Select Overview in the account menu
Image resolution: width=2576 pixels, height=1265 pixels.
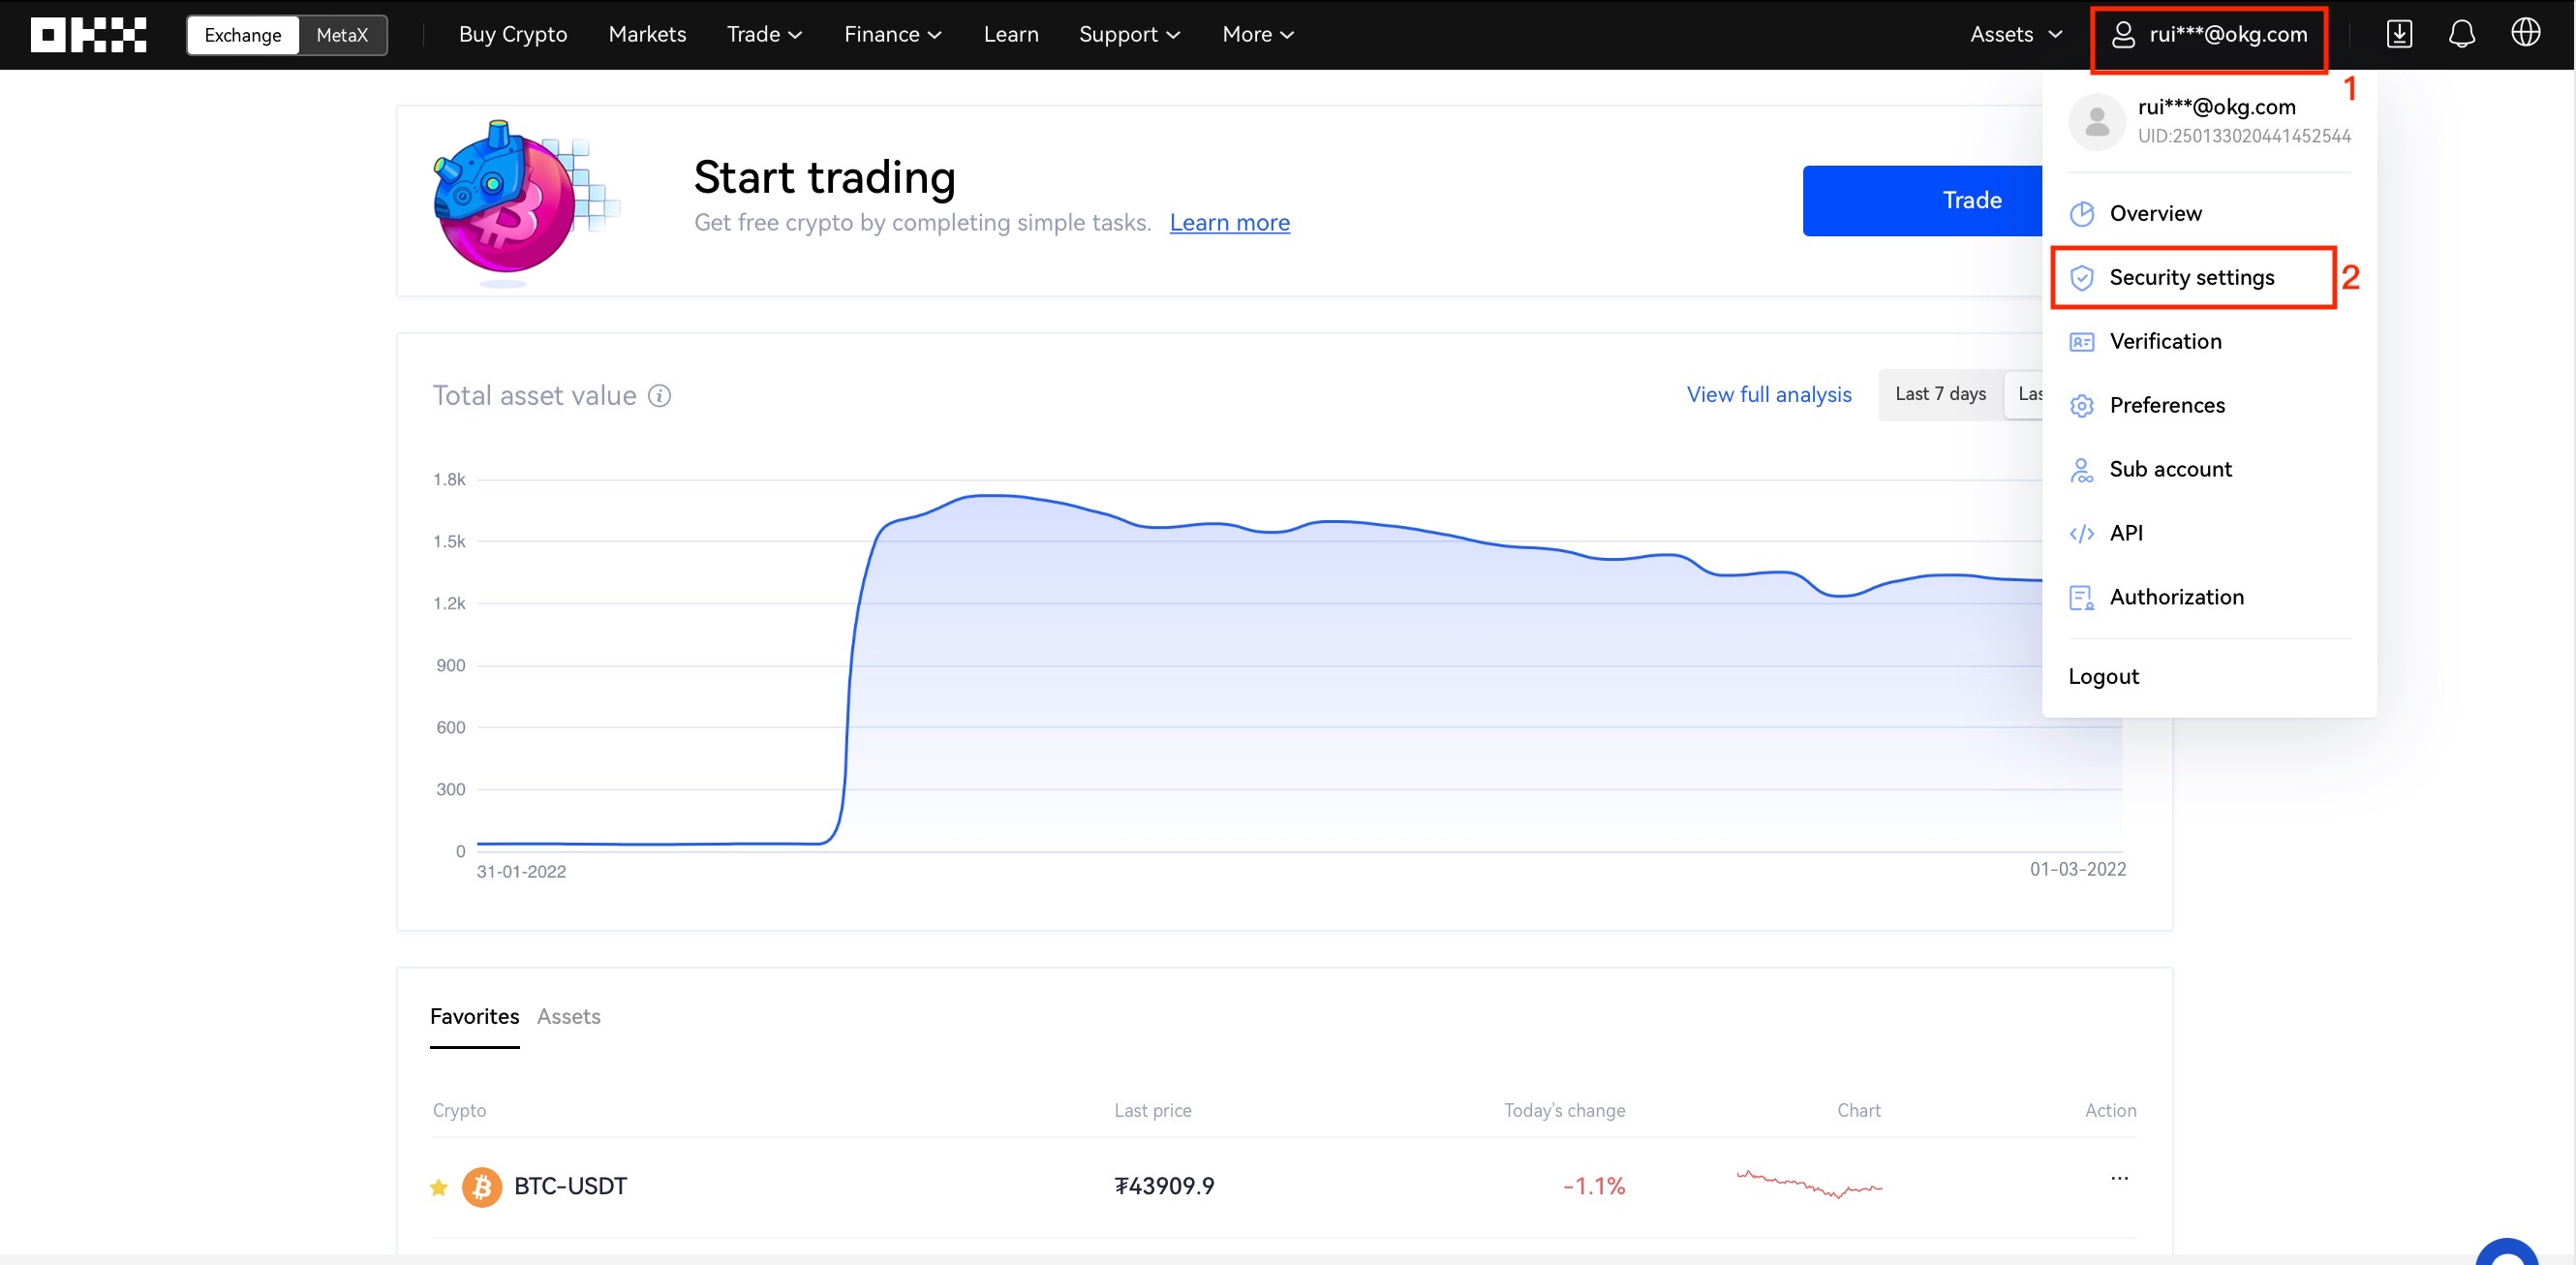[x=2208, y=214]
